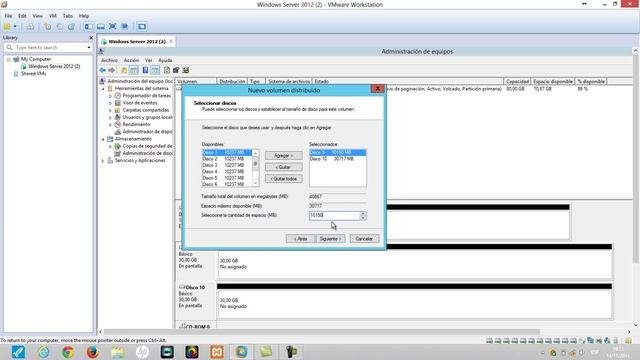Click the revert to snapshot icon
This screenshot has height=360, width=640.
click(x=60, y=27)
